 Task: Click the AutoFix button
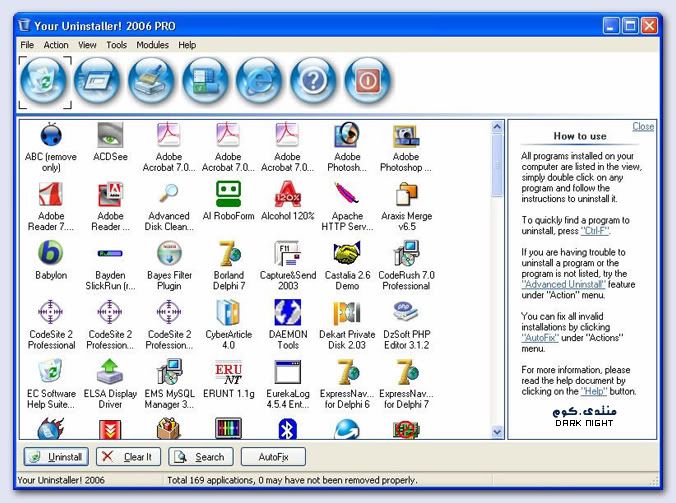(273, 457)
